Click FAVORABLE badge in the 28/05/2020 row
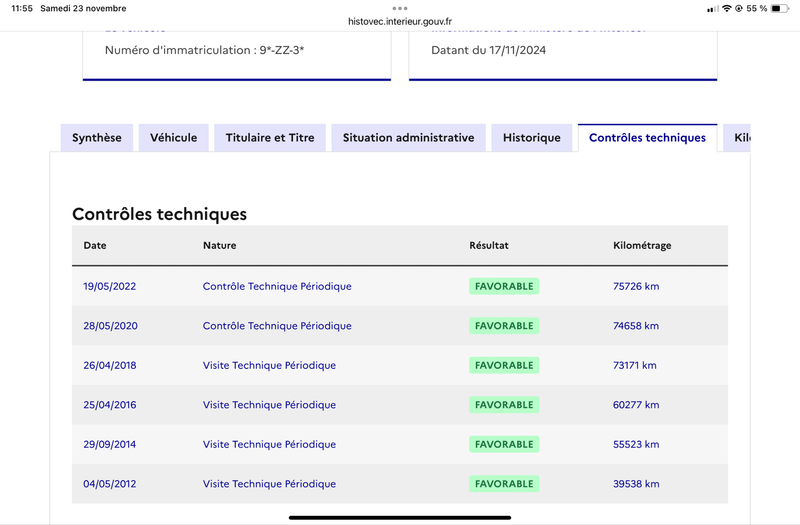Image resolution: width=800 pixels, height=525 pixels. click(x=504, y=326)
